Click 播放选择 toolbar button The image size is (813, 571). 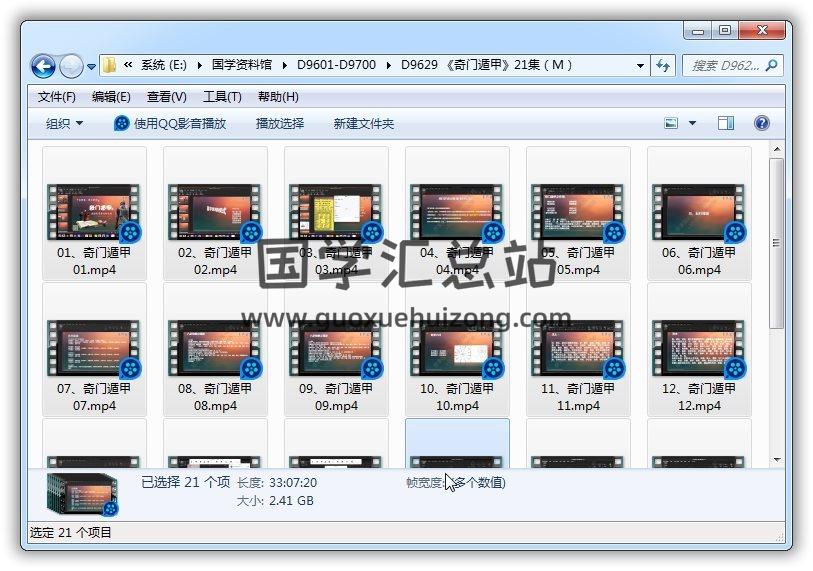(280, 123)
